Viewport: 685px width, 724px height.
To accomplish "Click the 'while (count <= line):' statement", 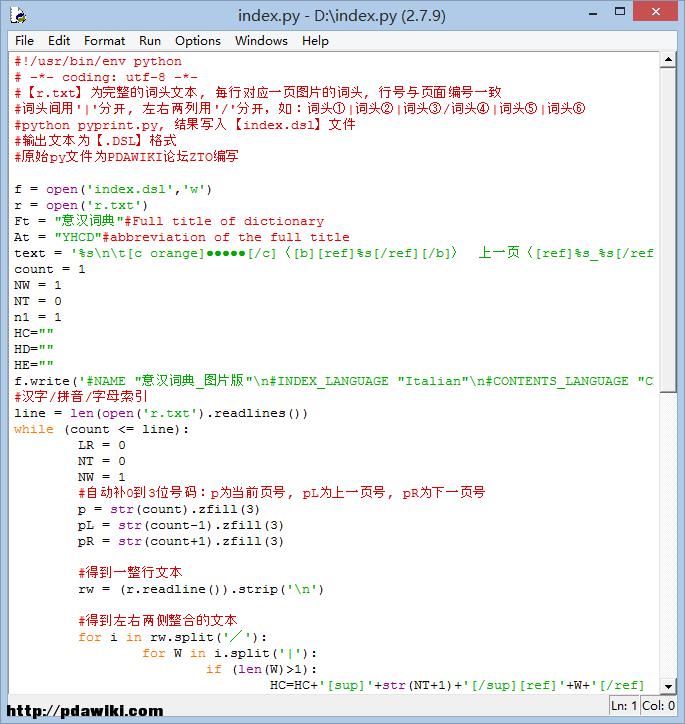I will pyautogui.click(x=102, y=429).
